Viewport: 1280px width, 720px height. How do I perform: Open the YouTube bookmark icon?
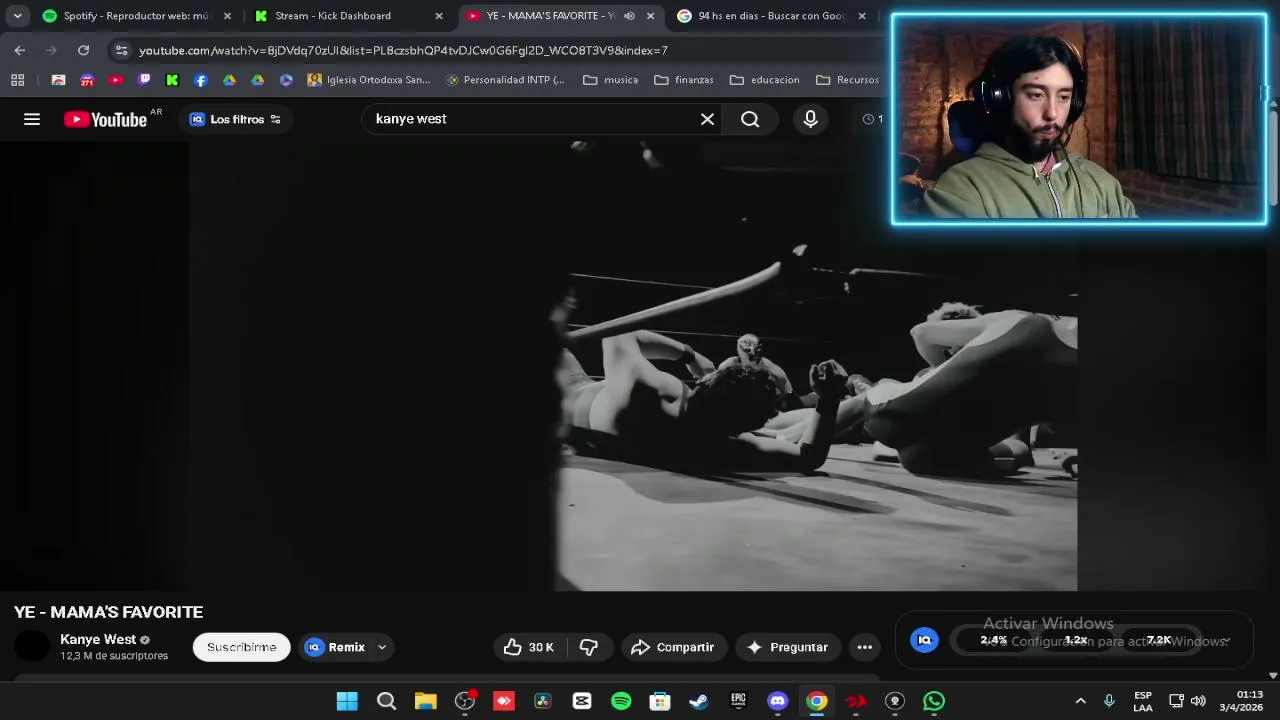pos(116,80)
